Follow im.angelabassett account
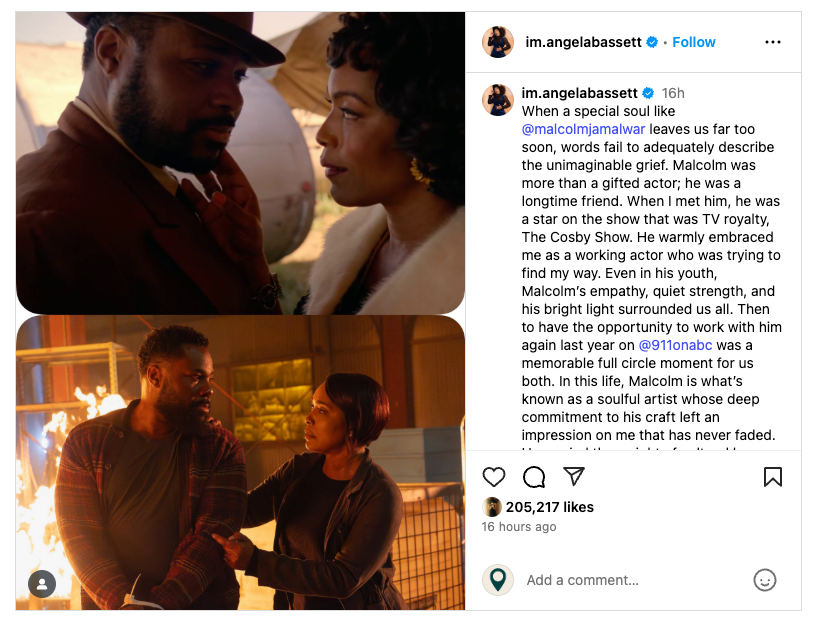The width and height of the screenshot is (814, 623). pyautogui.click(x=694, y=42)
